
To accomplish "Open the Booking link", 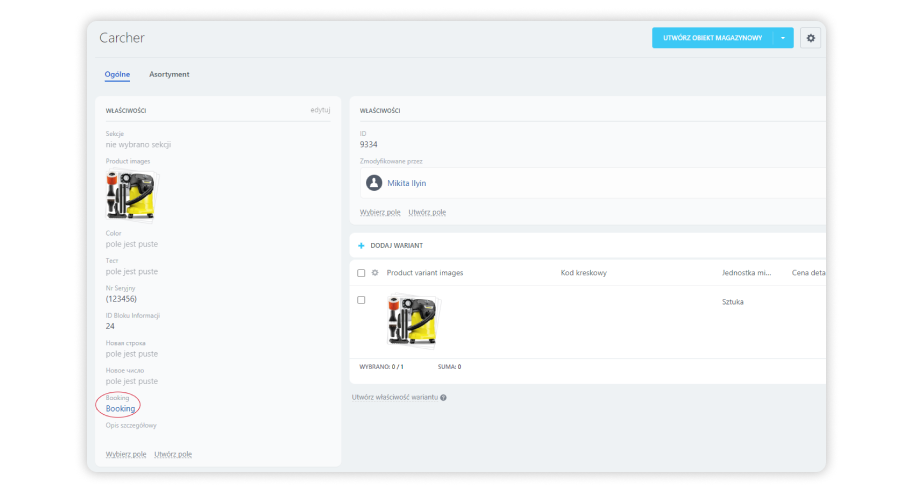I will pyautogui.click(x=120, y=408).
